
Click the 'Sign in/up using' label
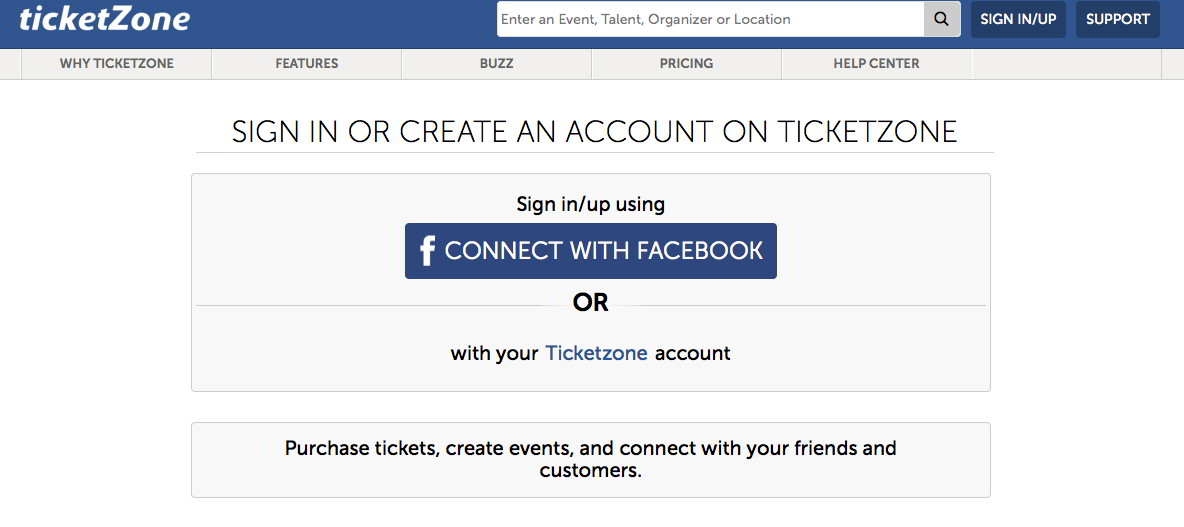(590, 204)
